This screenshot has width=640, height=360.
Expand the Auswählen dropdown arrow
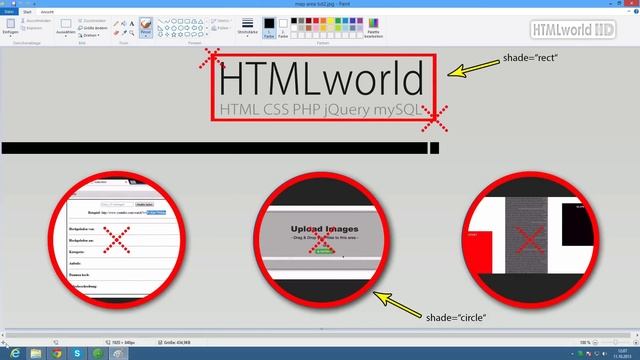point(66,36)
